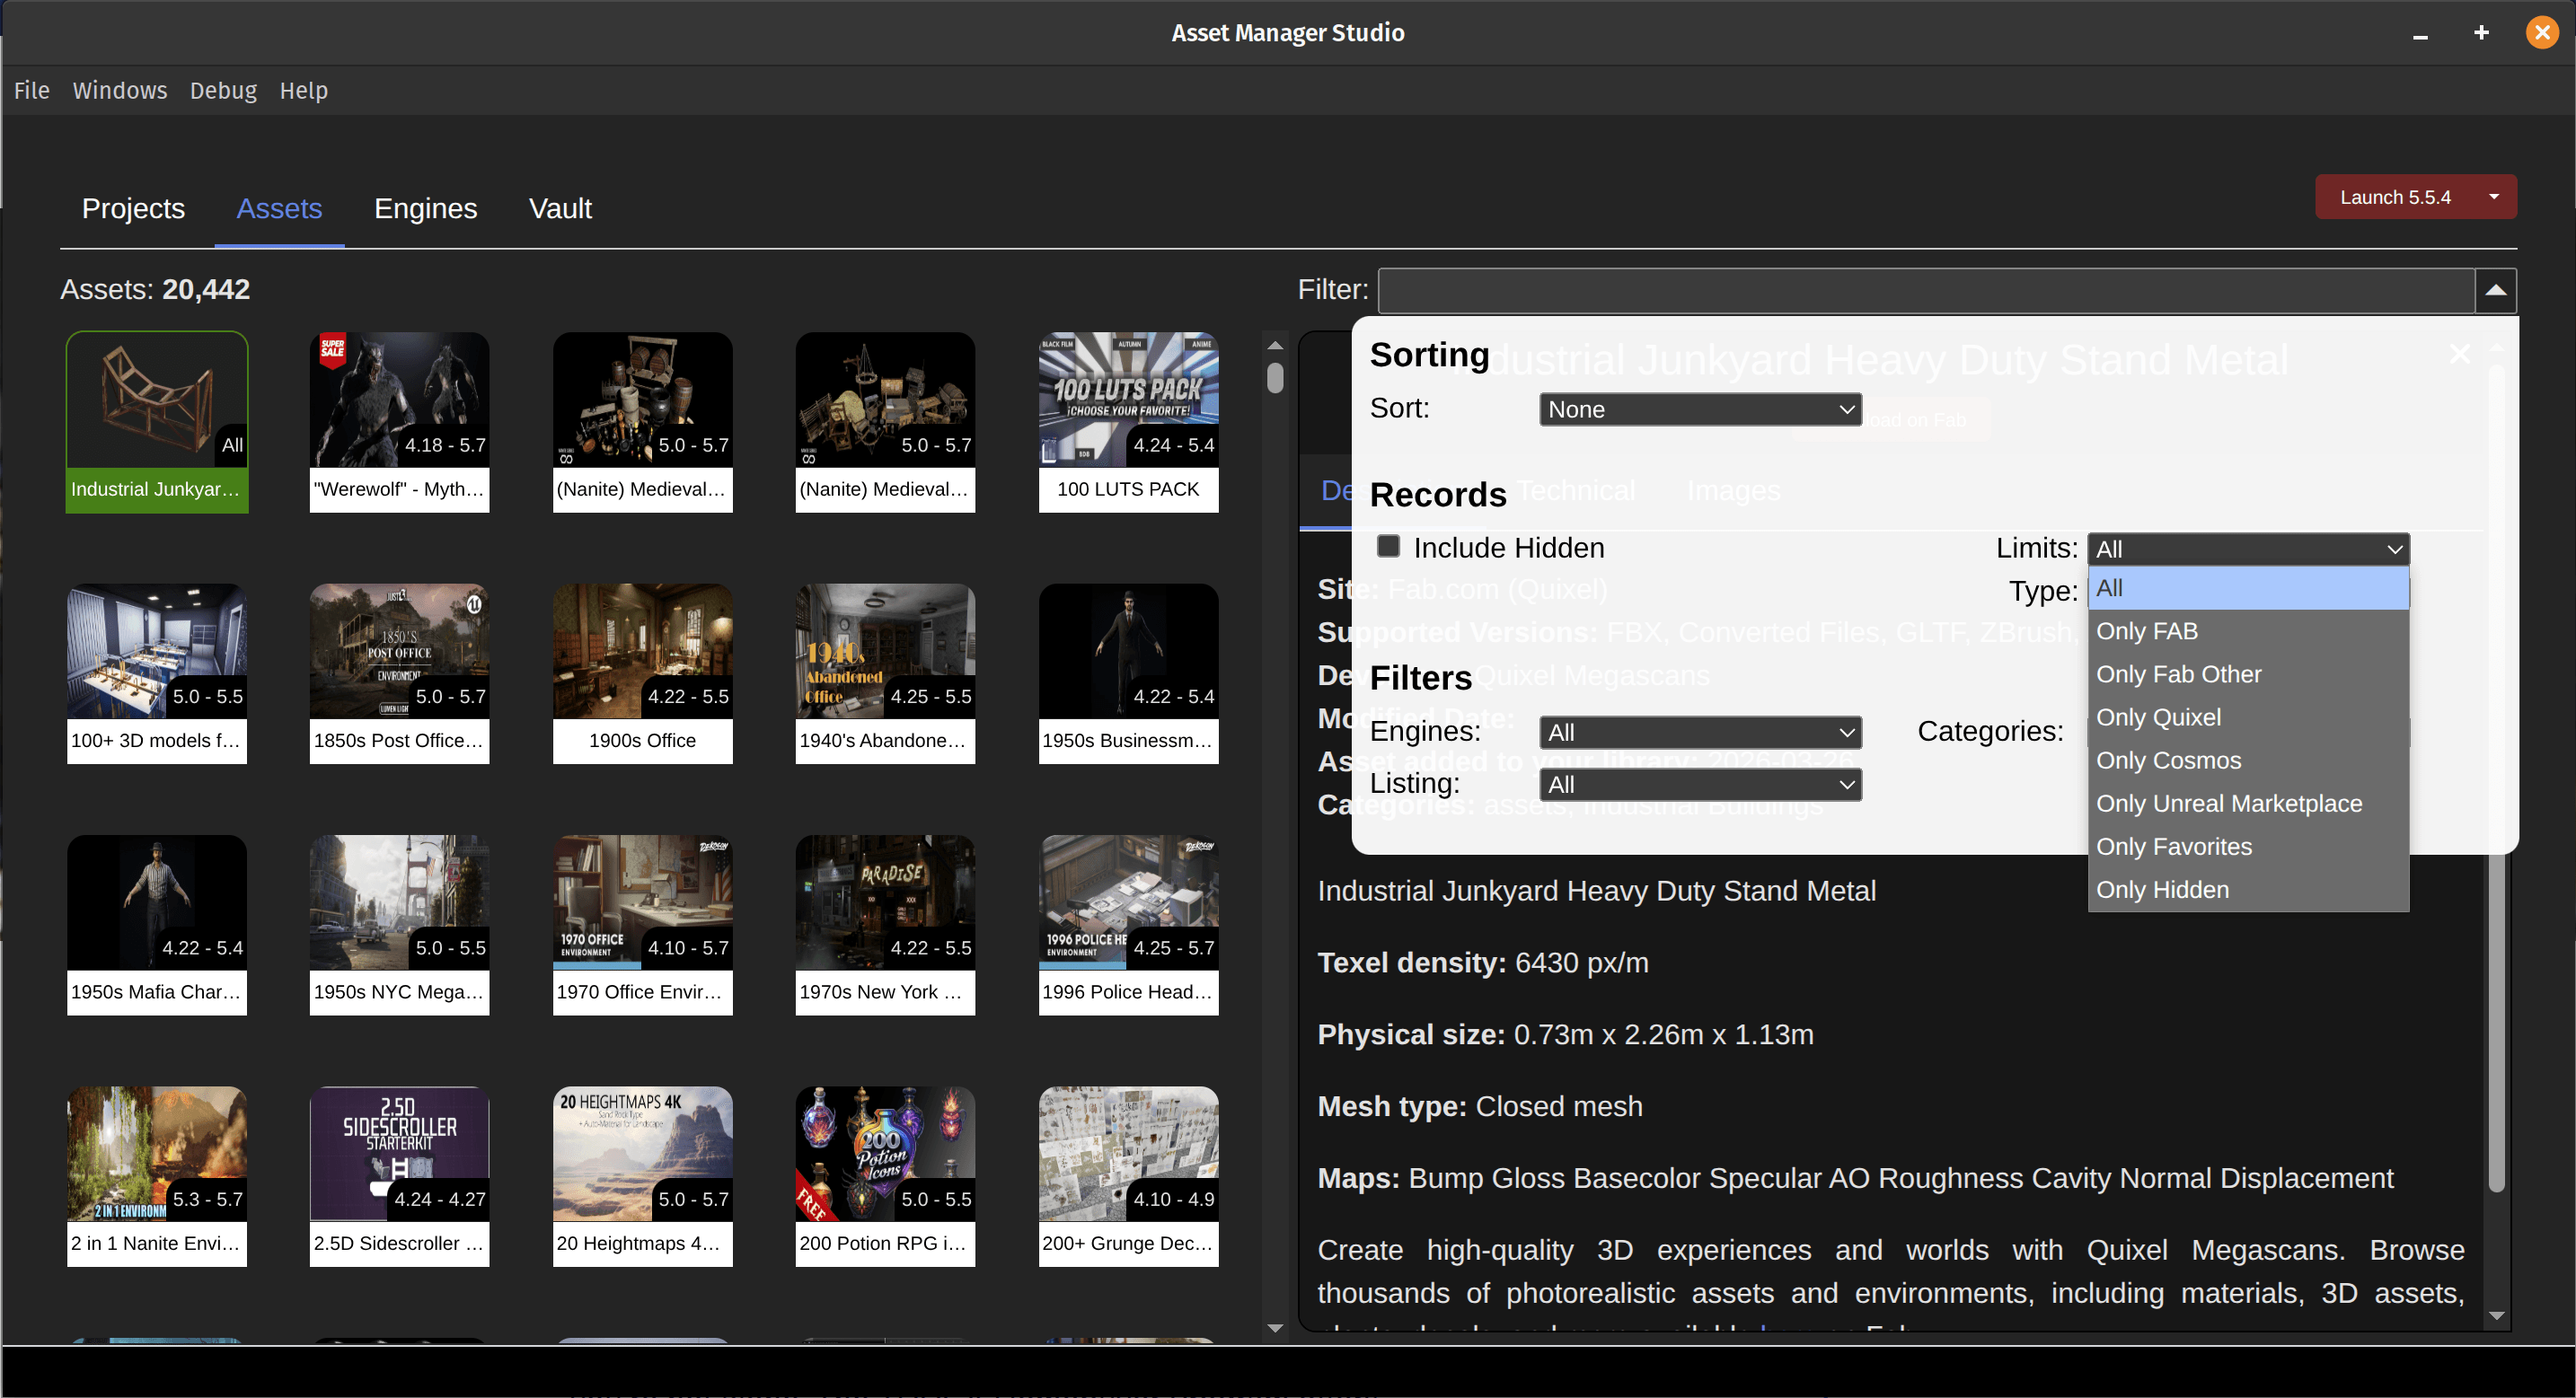Select the 20 Heightmaps 4K asset
Screen dimensions: 2576x1398
pos(642,1177)
